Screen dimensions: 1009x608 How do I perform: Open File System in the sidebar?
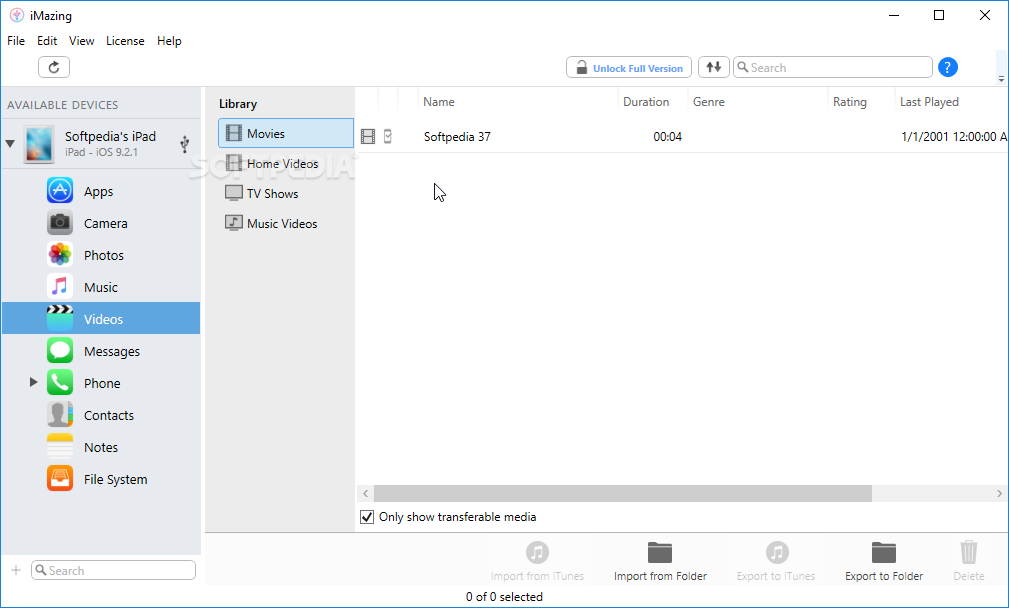(101, 479)
